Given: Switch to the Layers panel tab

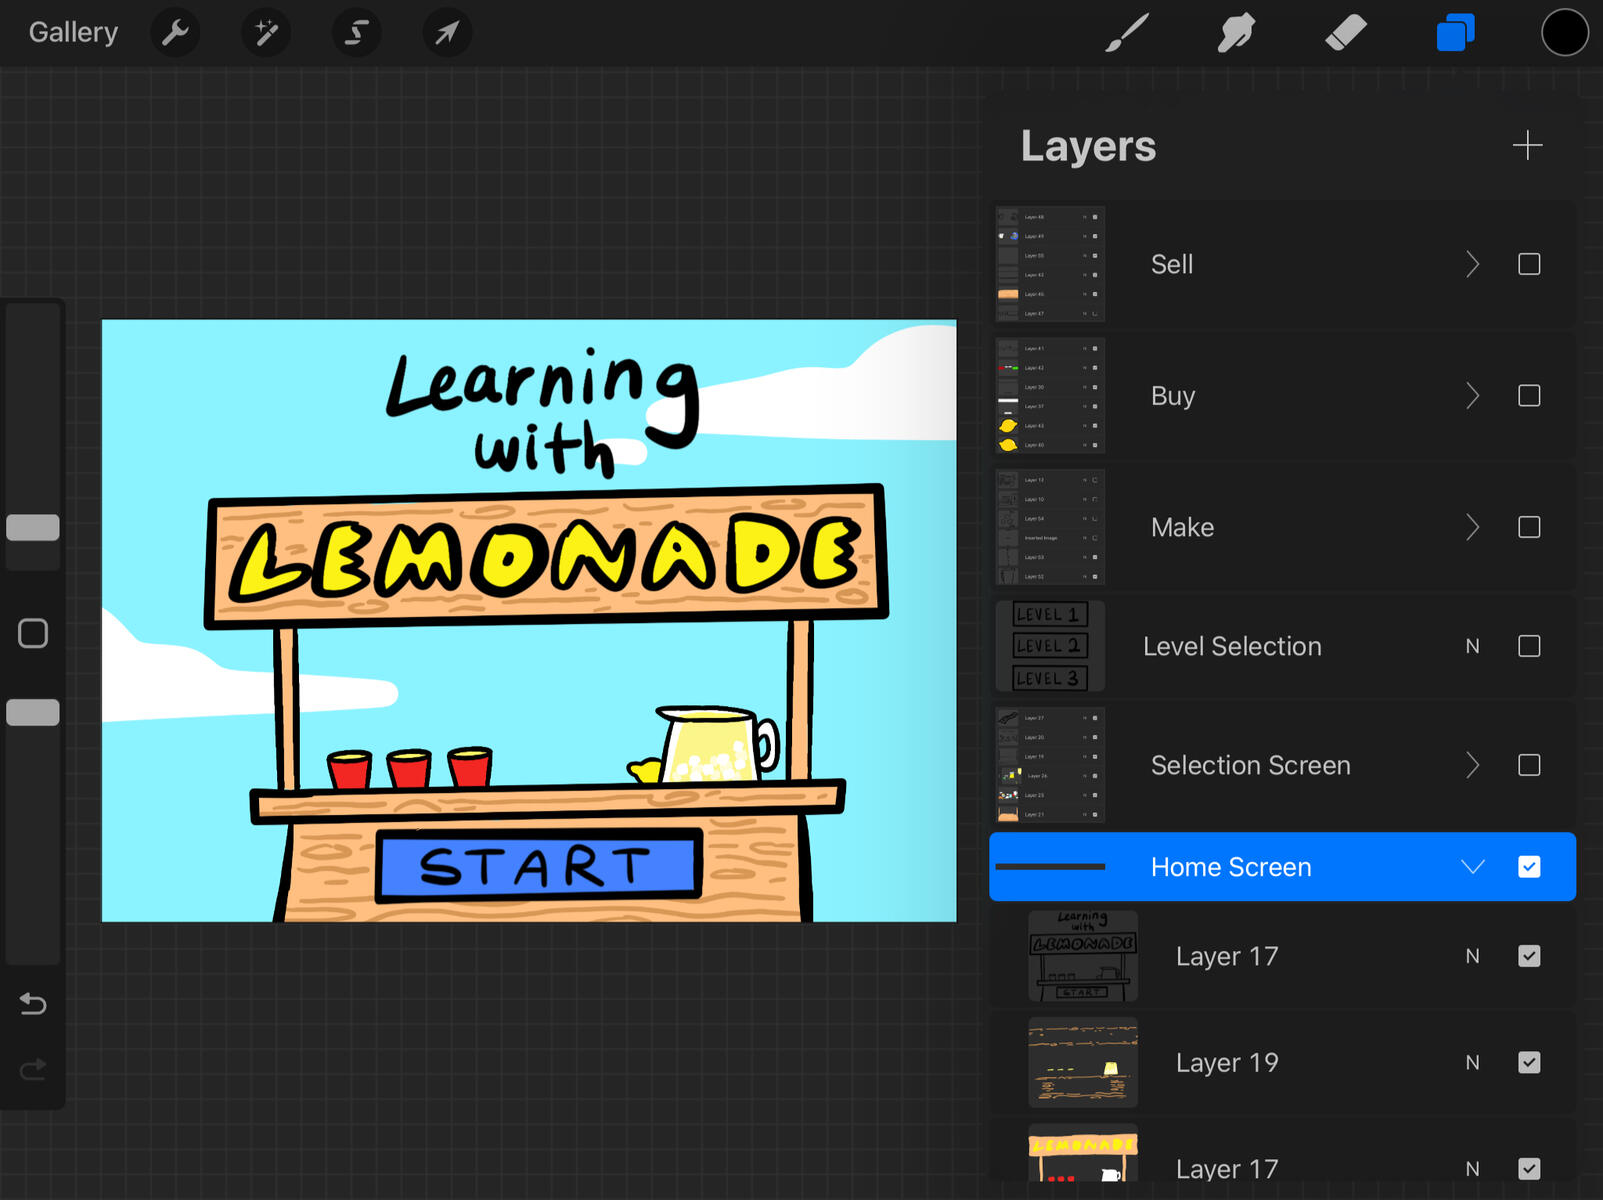Looking at the screenshot, I should pos(1455,32).
